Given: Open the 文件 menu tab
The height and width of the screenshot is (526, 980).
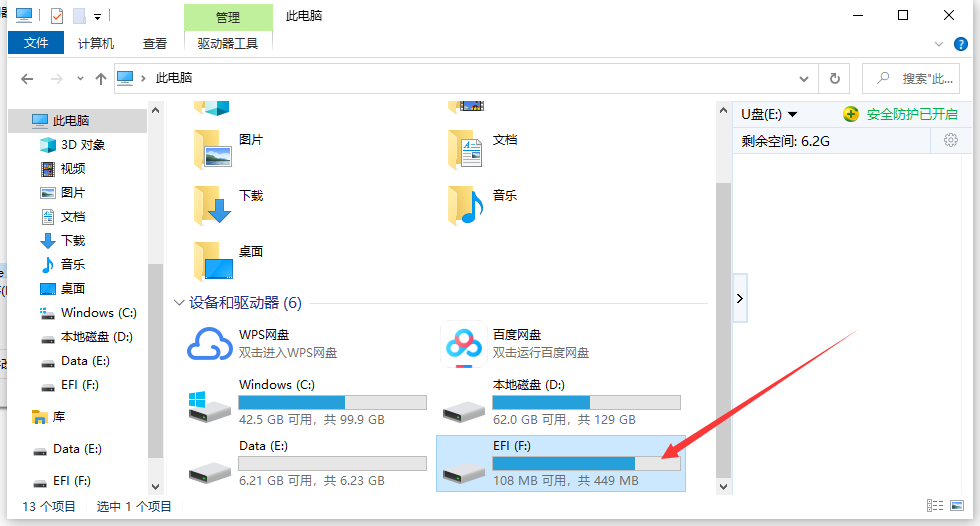Looking at the screenshot, I should 36,44.
